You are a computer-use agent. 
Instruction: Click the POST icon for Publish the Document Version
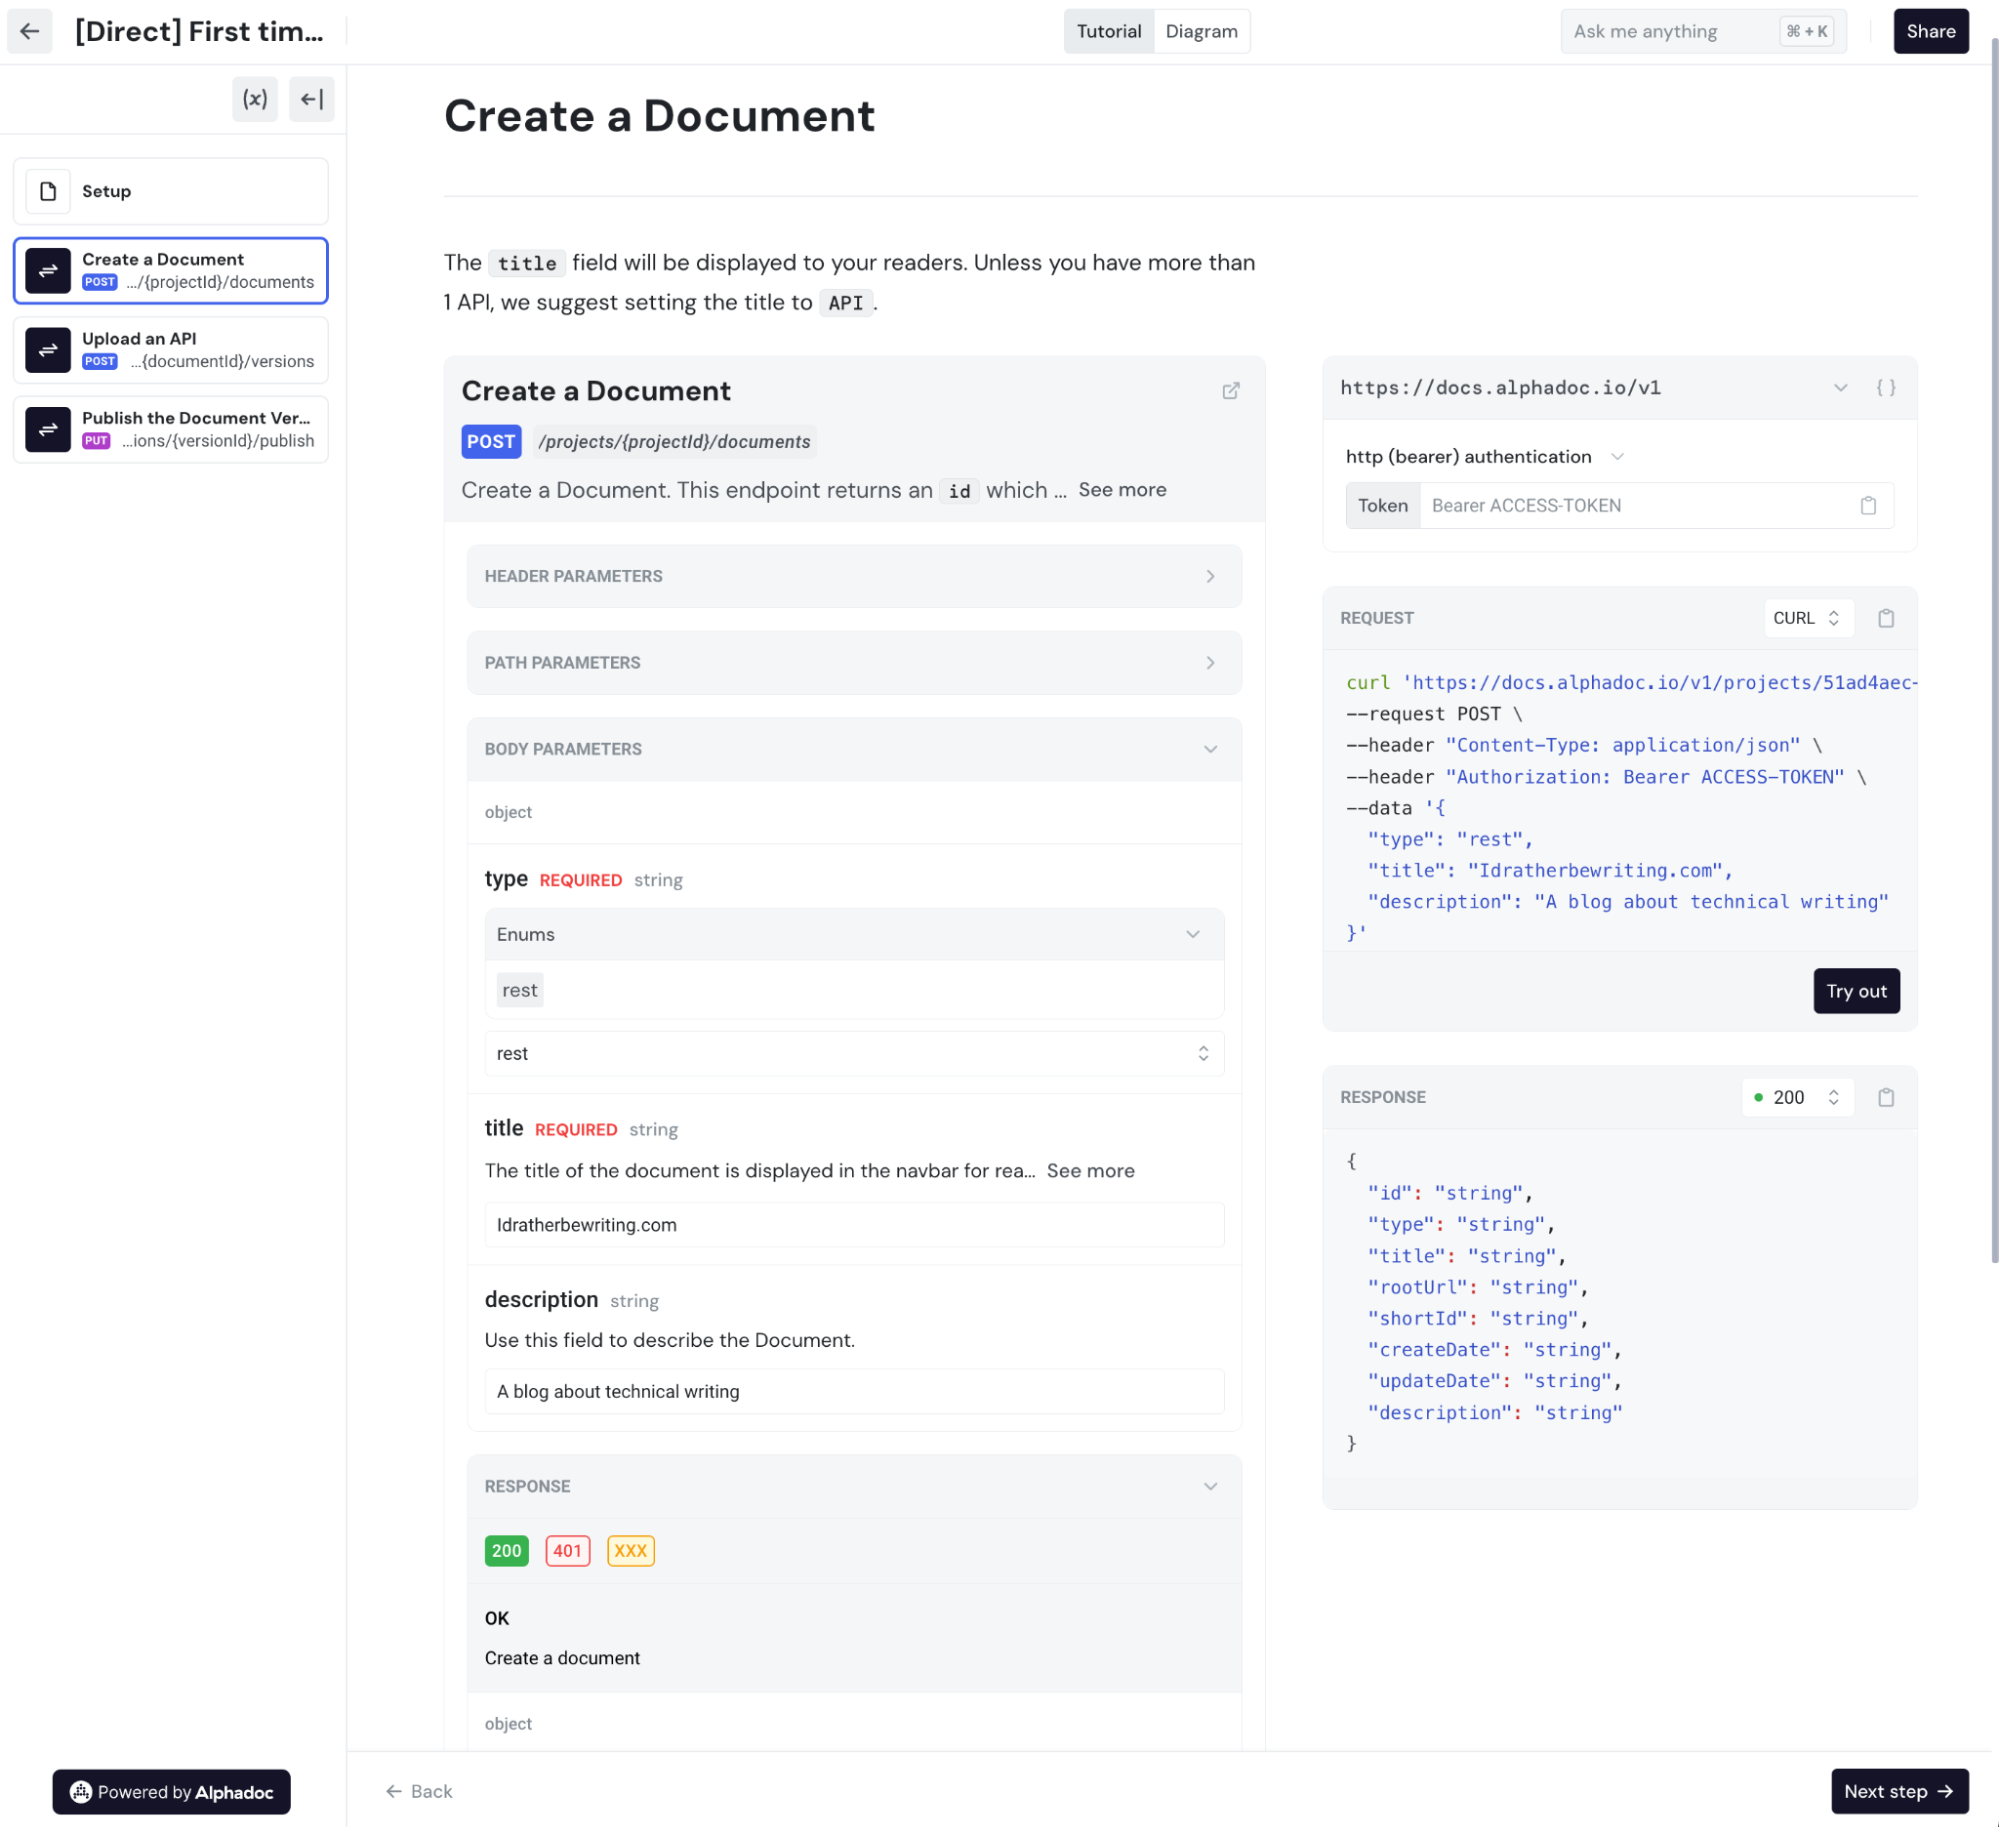coord(98,440)
